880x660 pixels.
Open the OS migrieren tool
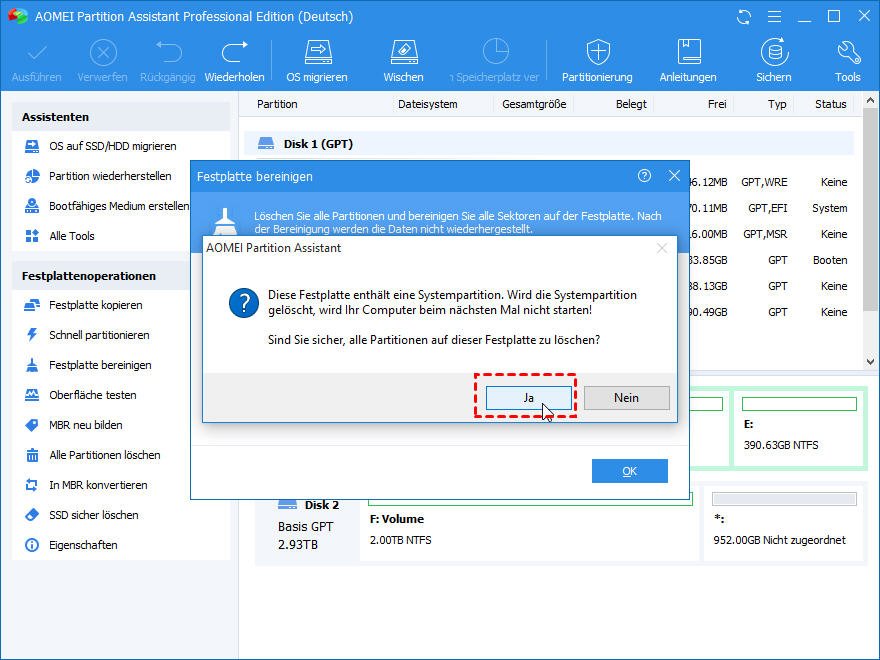(317, 61)
